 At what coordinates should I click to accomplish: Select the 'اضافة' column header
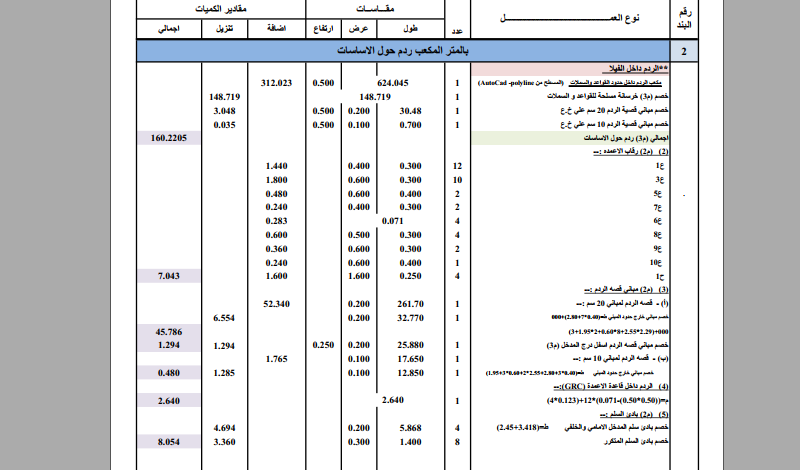(x=277, y=29)
